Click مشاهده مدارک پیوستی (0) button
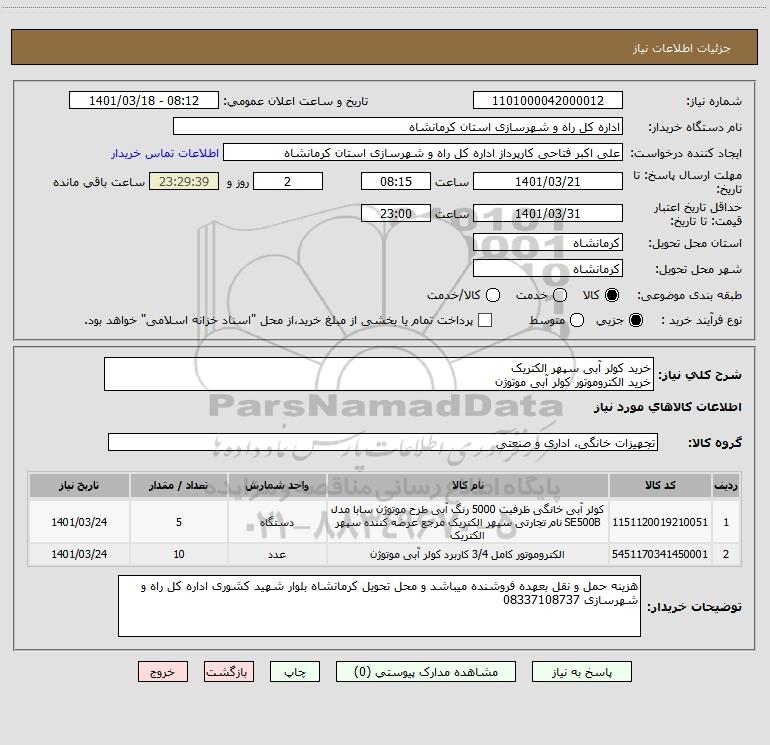Image resolution: width=770 pixels, height=745 pixels. pos(426,672)
